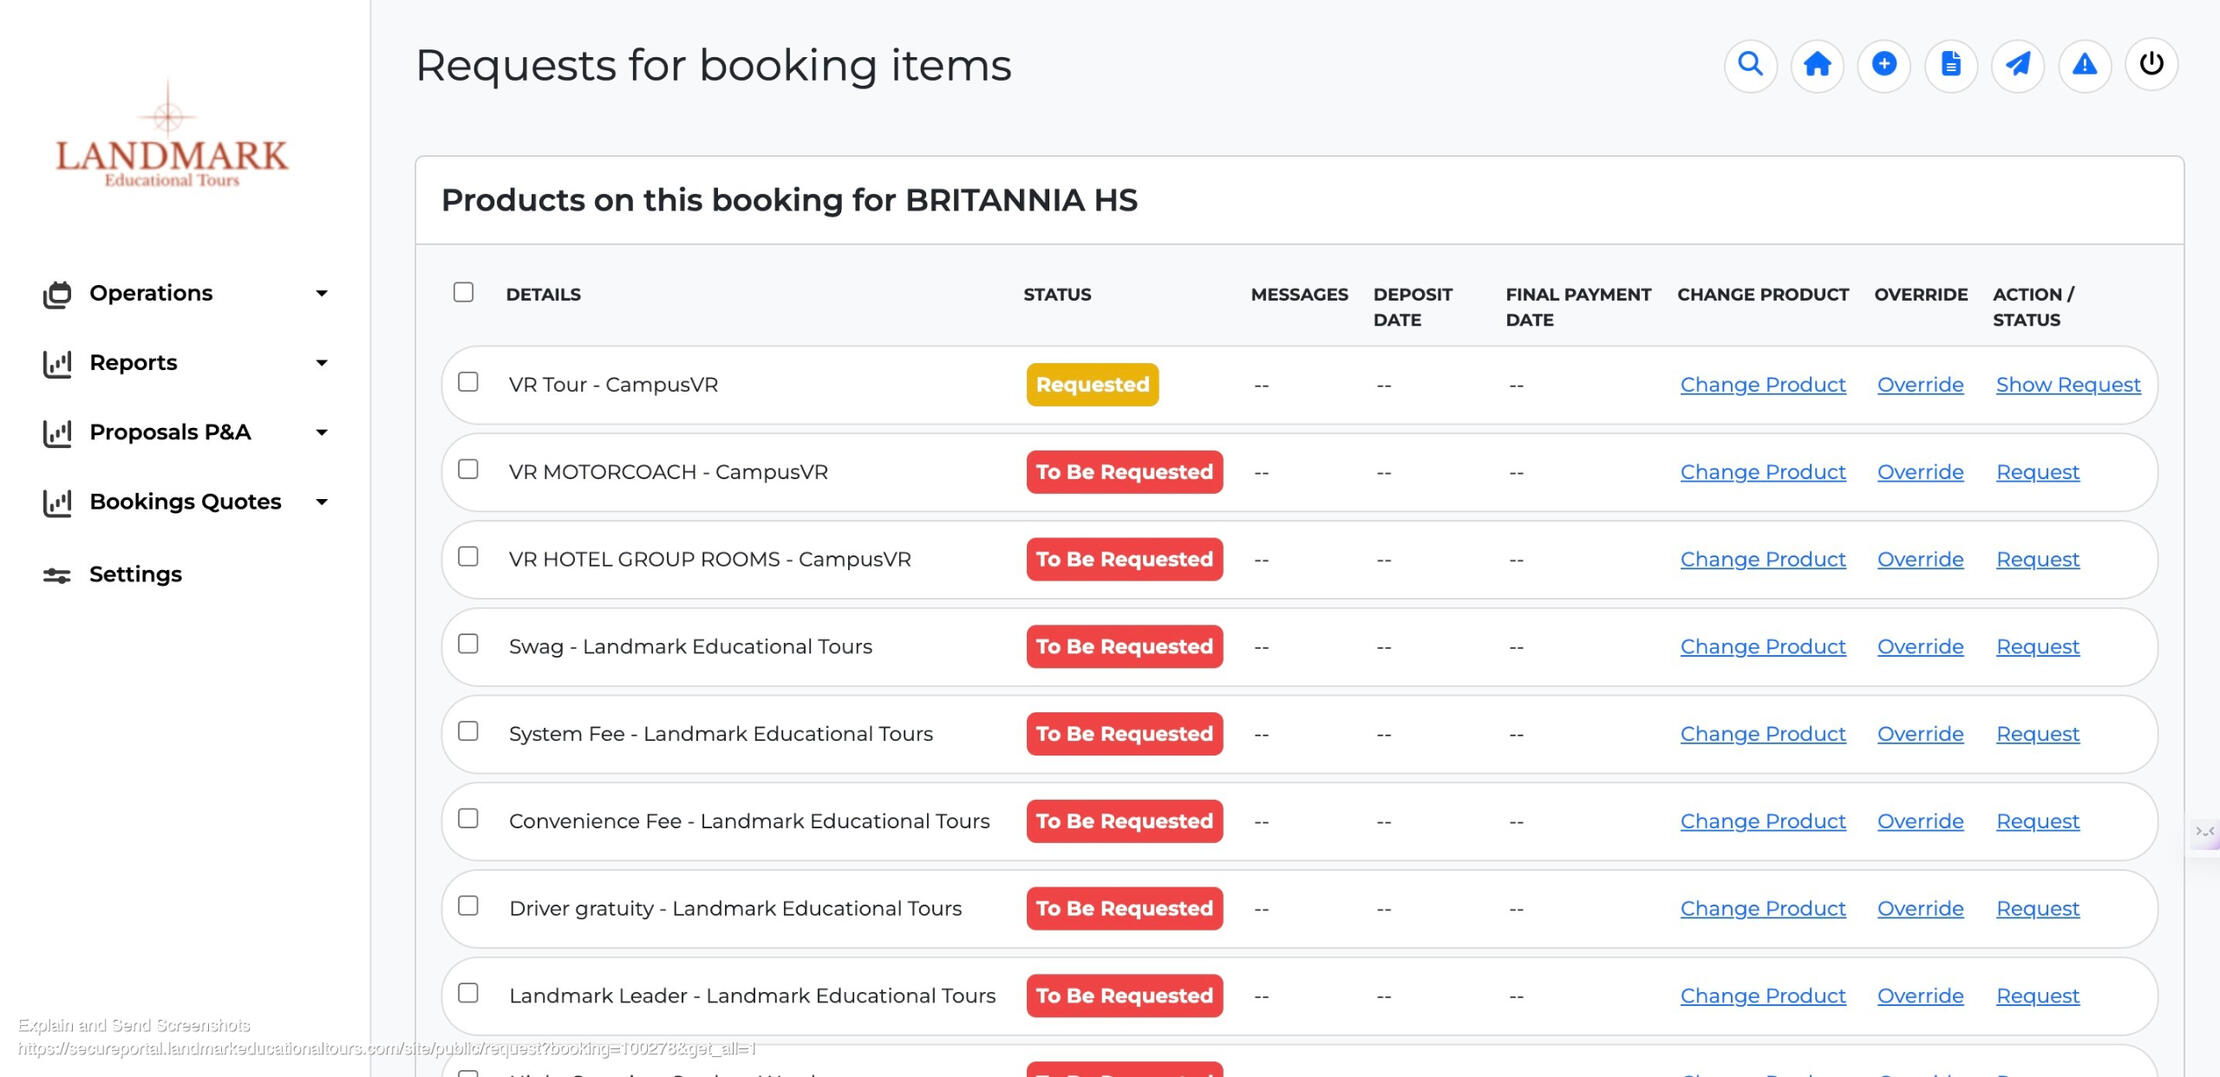Click the Settings sliders icon
Viewport: 2220px width, 1077px height.
[57, 575]
